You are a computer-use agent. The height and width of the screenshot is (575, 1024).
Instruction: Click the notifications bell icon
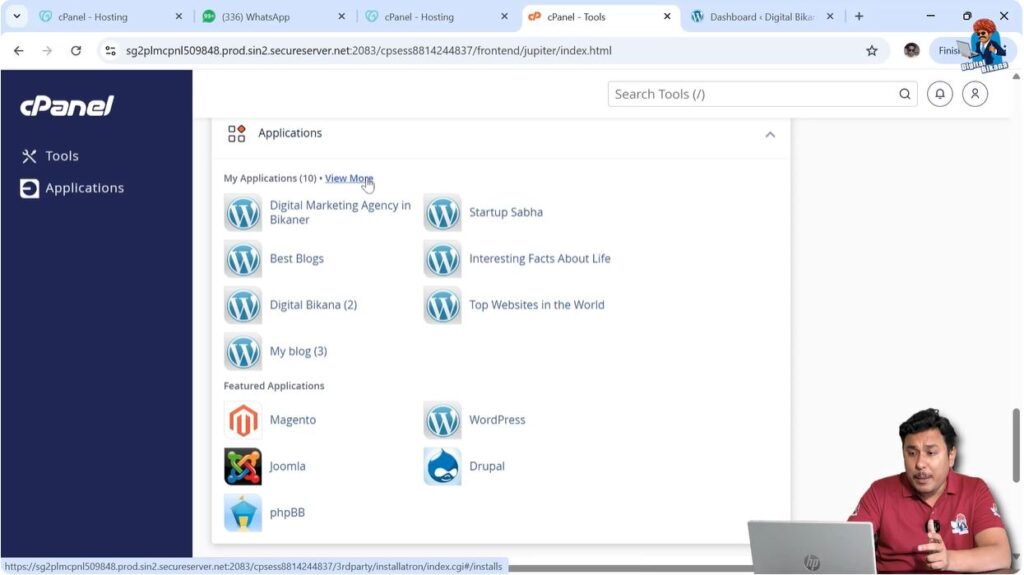pos(939,94)
